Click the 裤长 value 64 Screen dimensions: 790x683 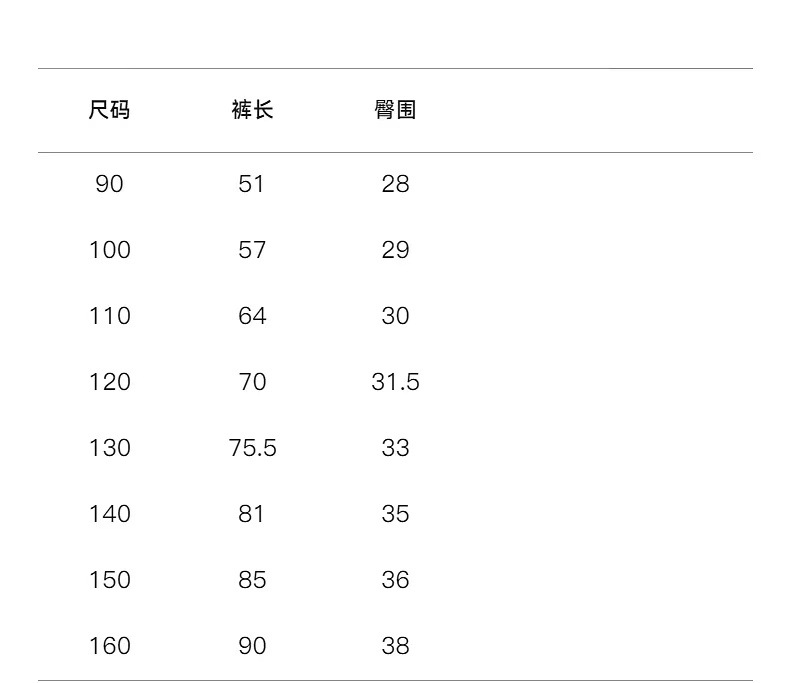tap(252, 316)
